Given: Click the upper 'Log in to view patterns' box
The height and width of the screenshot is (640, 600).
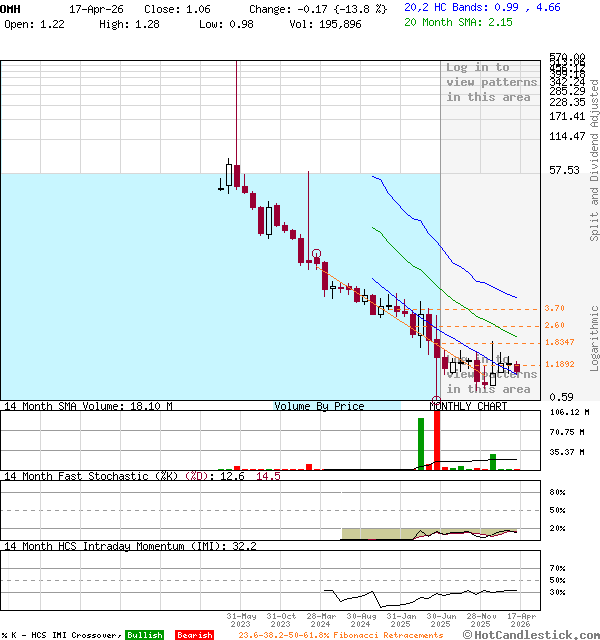Looking at the screenshot, I should point(491,82).
